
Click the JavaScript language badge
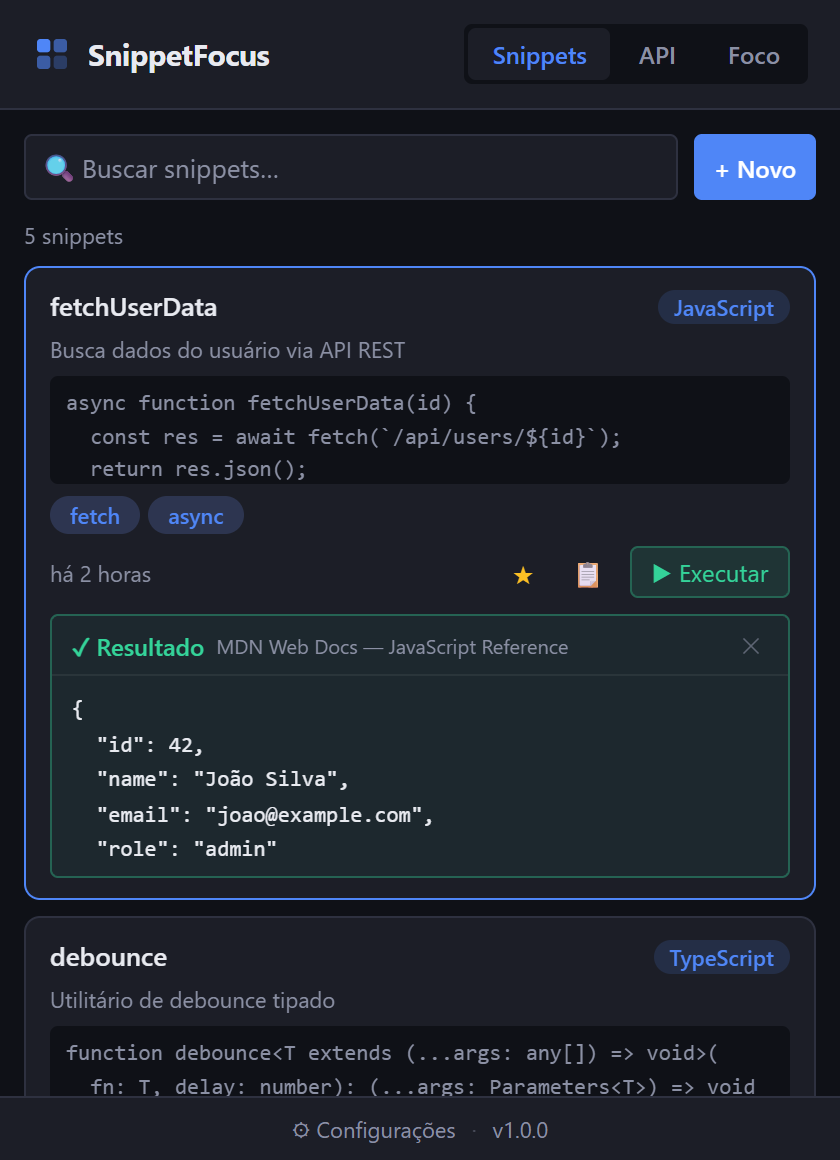tap(724, 308)
